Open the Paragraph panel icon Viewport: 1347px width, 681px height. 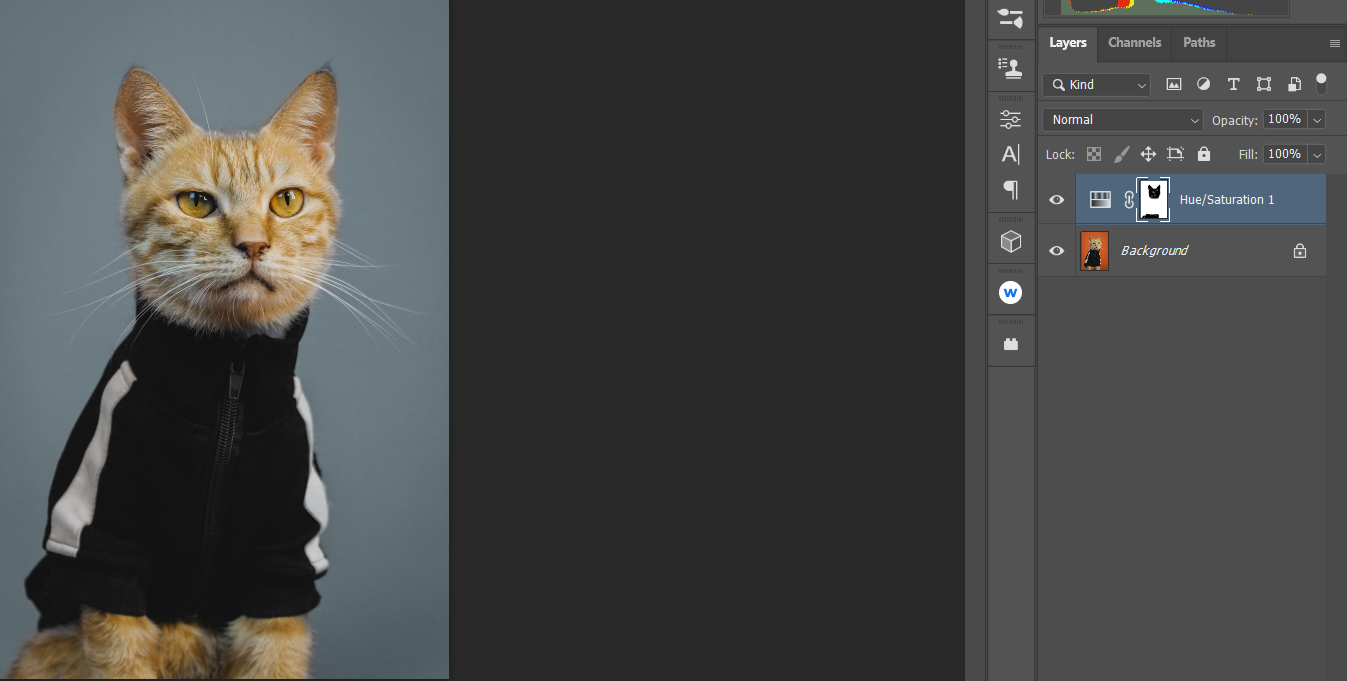(1011, 189)
